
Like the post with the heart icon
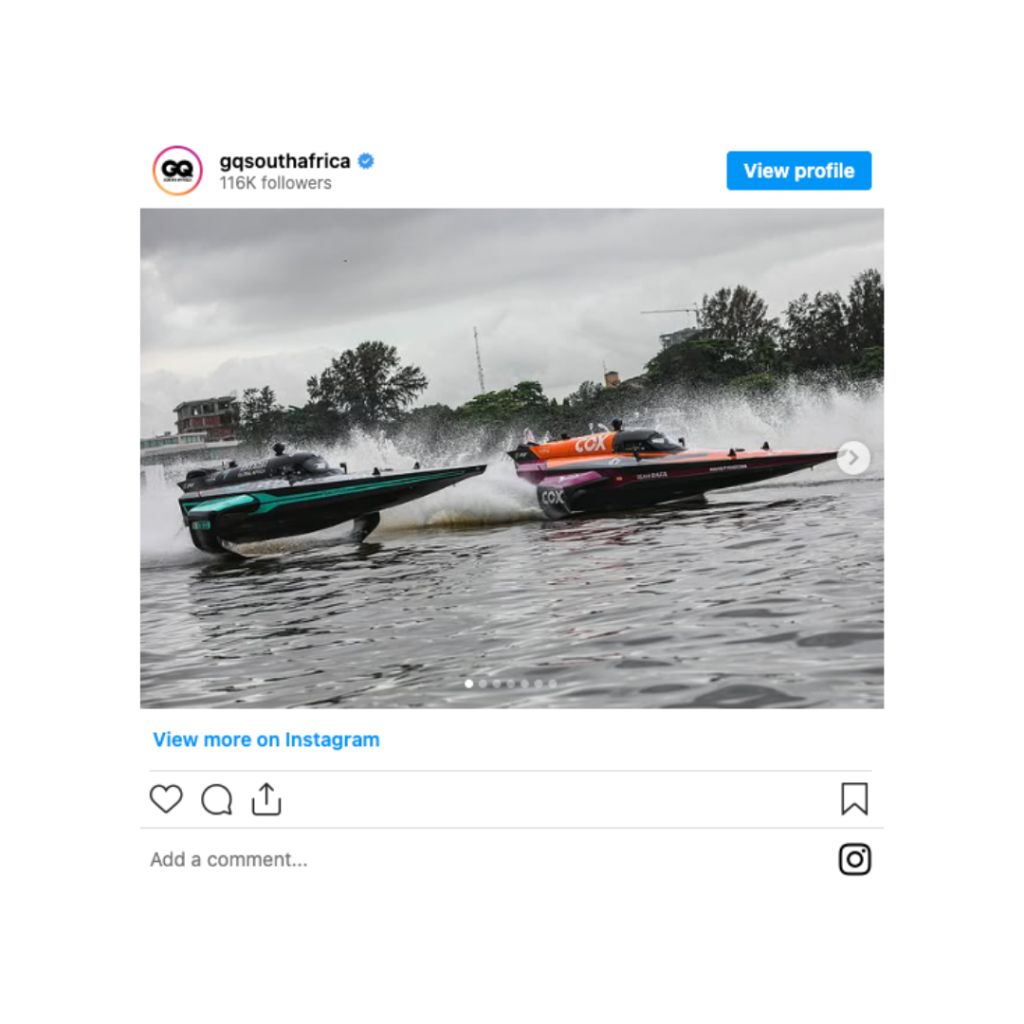point(166,799)
